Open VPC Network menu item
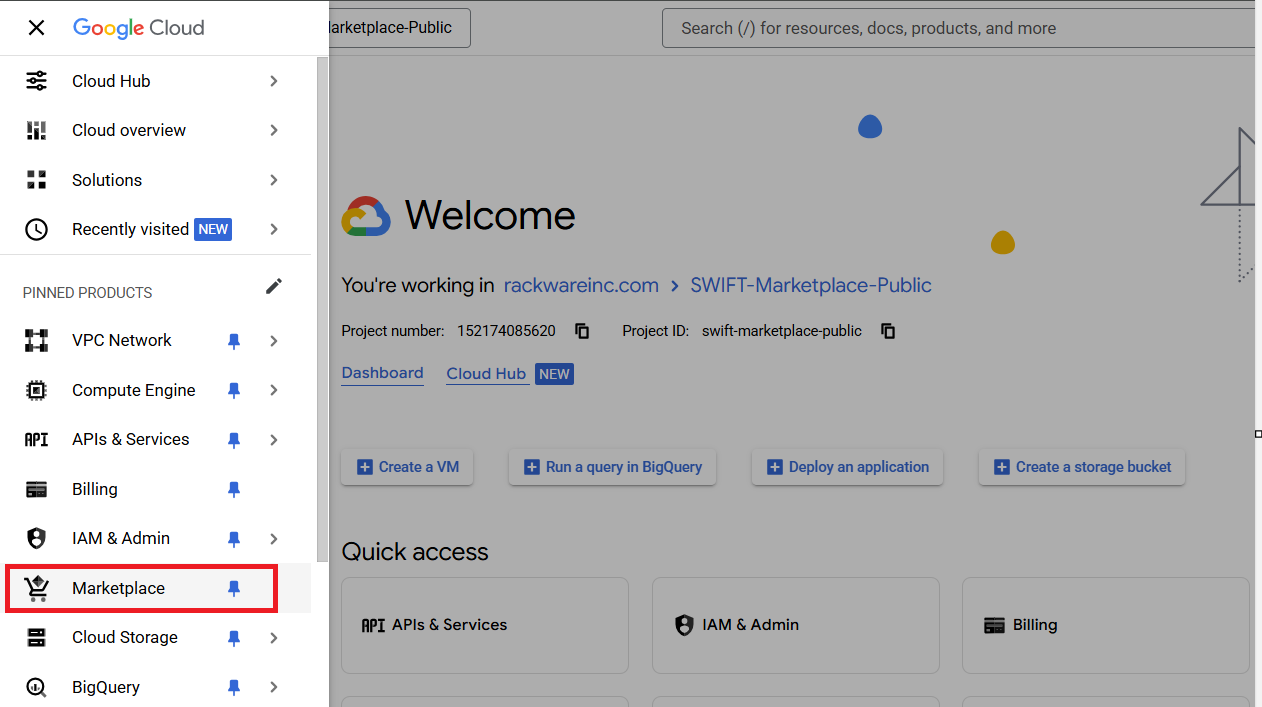This screenshot has width=1262, height=707. click(x=157, y=340)
